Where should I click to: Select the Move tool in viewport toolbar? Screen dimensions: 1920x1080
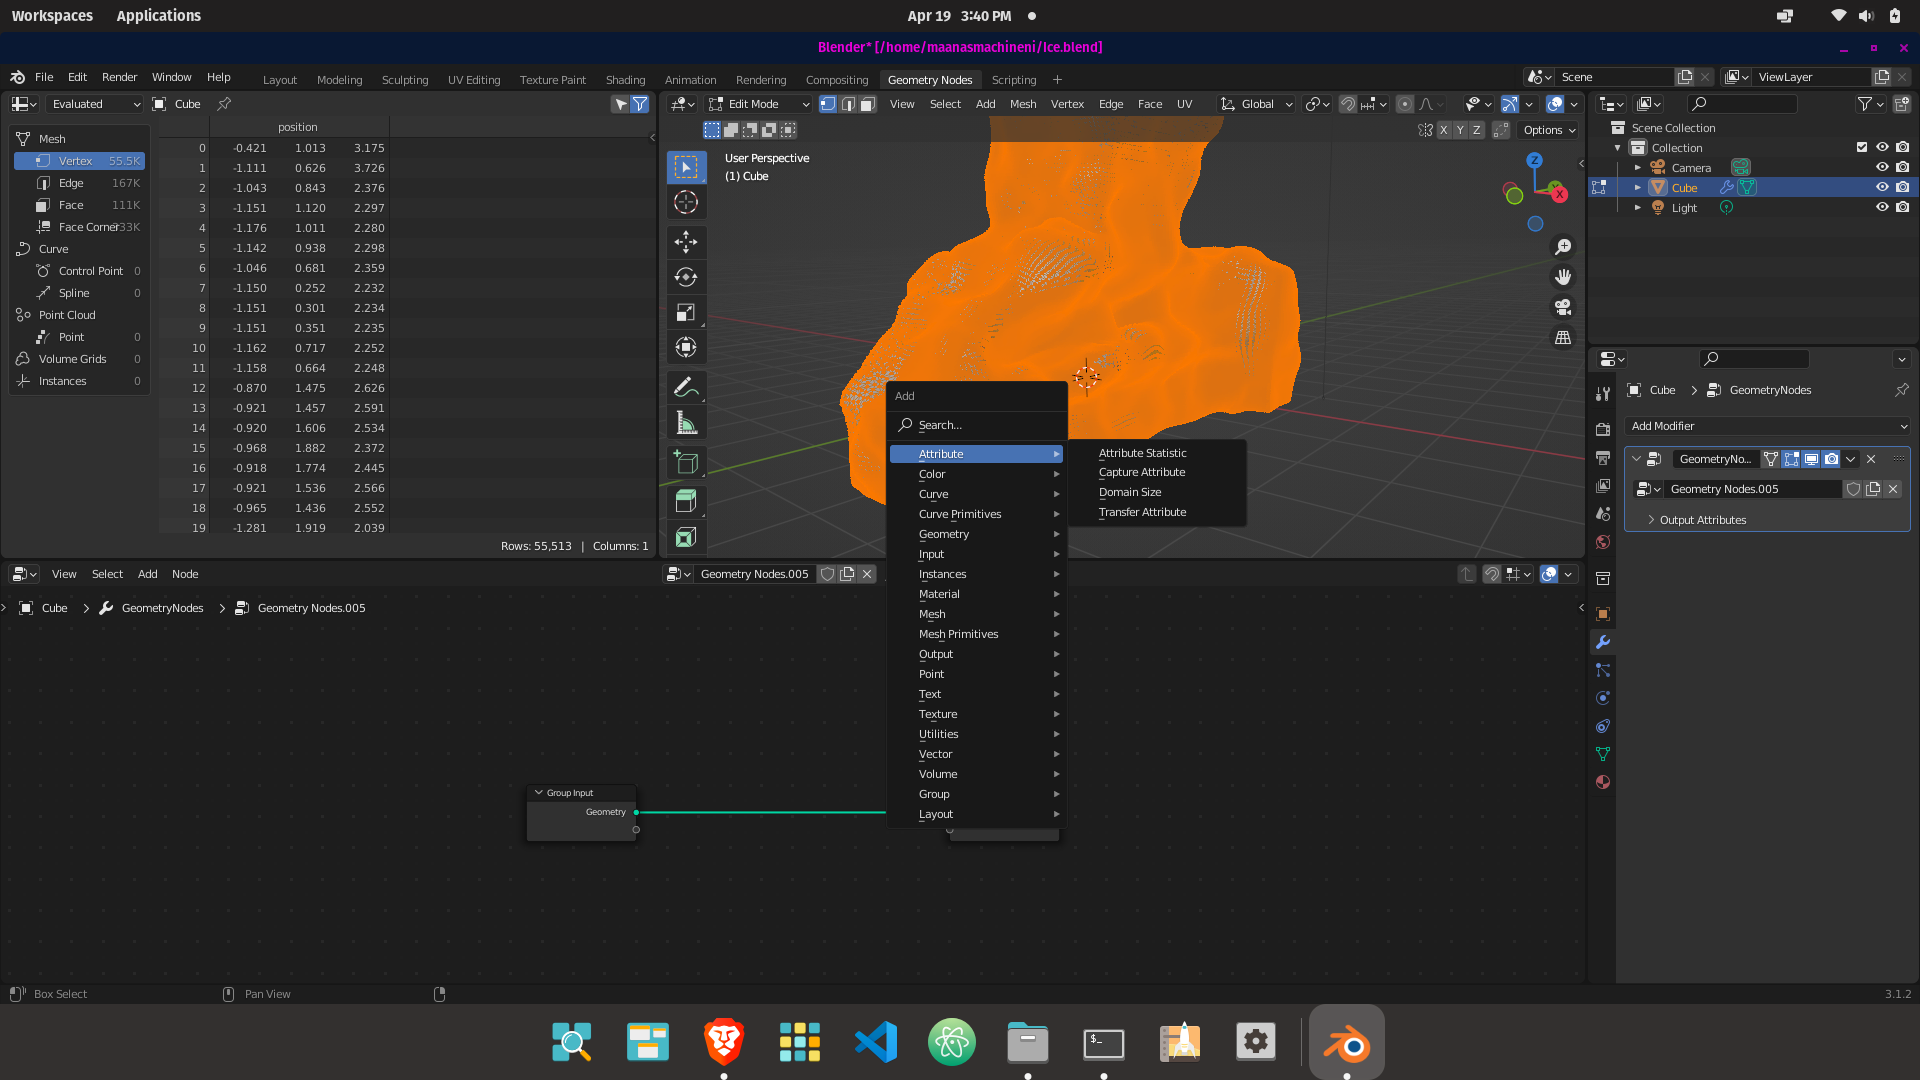(x=686, y=242)
